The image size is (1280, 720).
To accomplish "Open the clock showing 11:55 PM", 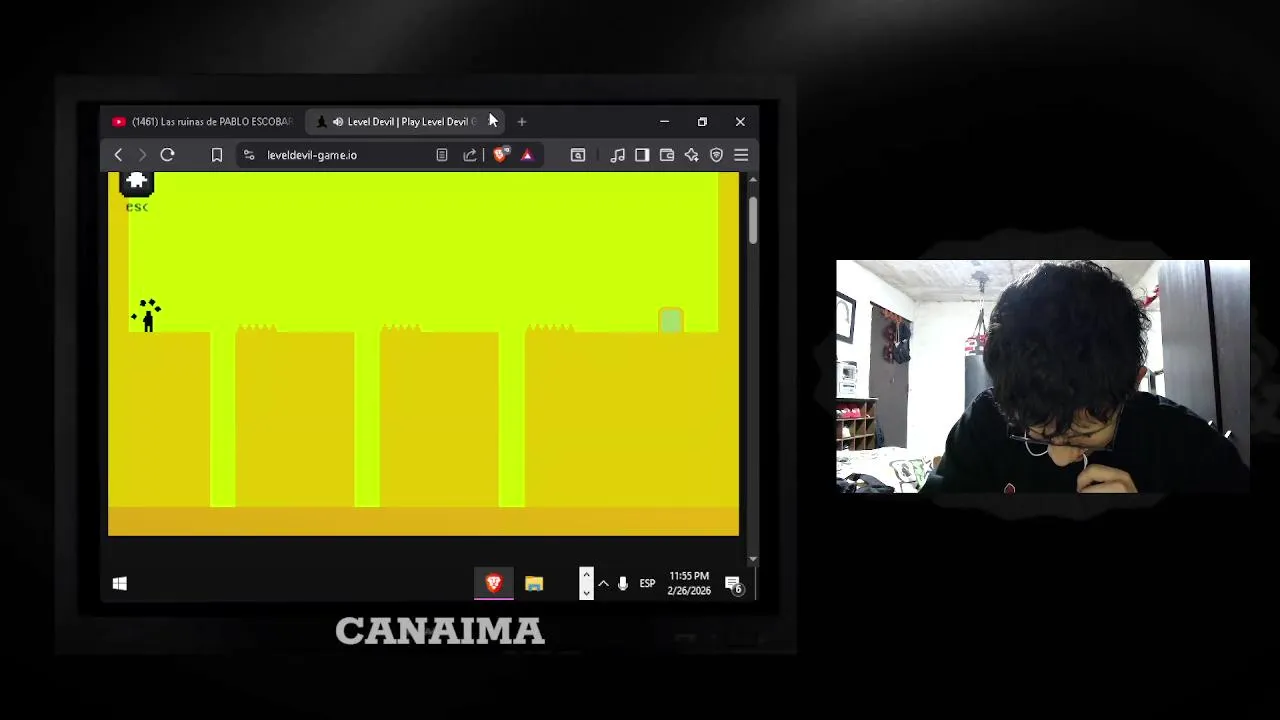I will (x=689, y=583).
